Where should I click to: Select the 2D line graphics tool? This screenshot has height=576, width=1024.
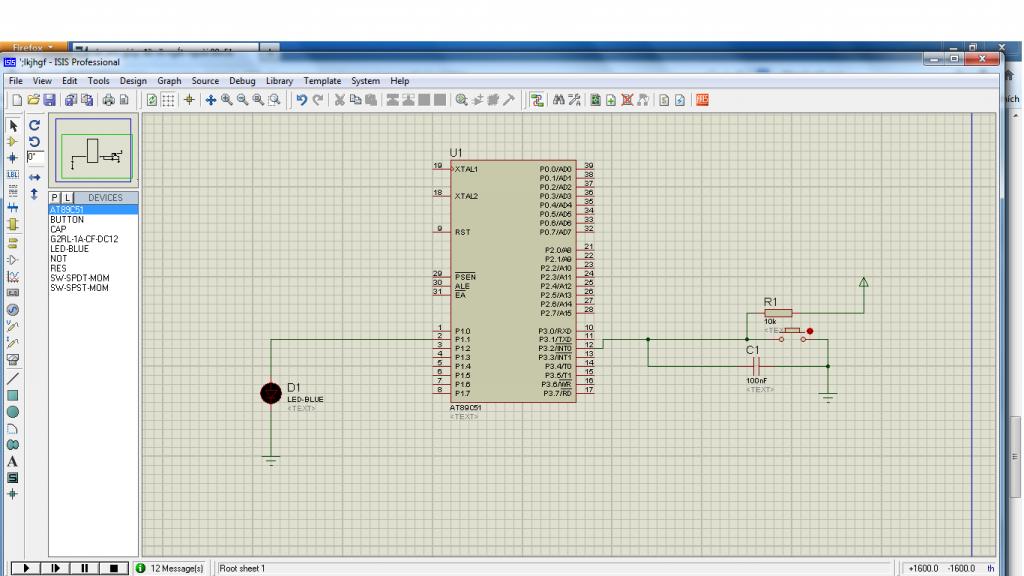coord(13,378)
